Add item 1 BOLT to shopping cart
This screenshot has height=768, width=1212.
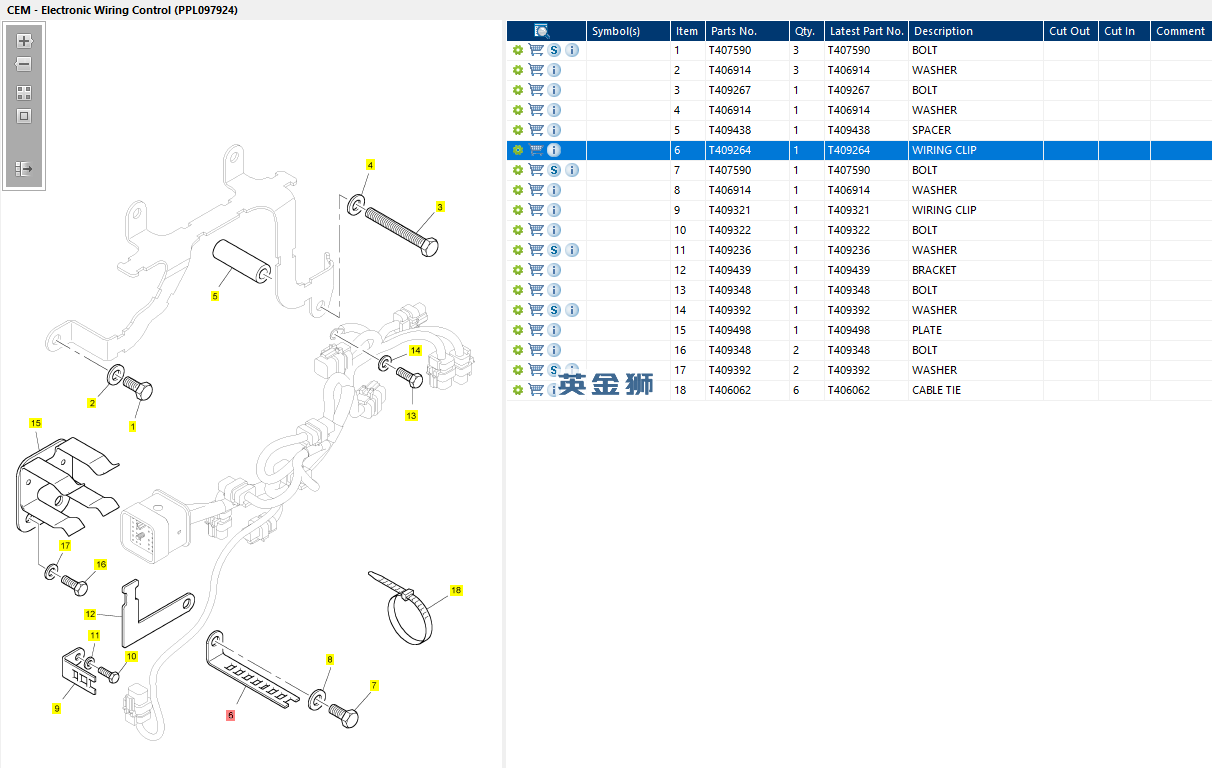point(536,50)
